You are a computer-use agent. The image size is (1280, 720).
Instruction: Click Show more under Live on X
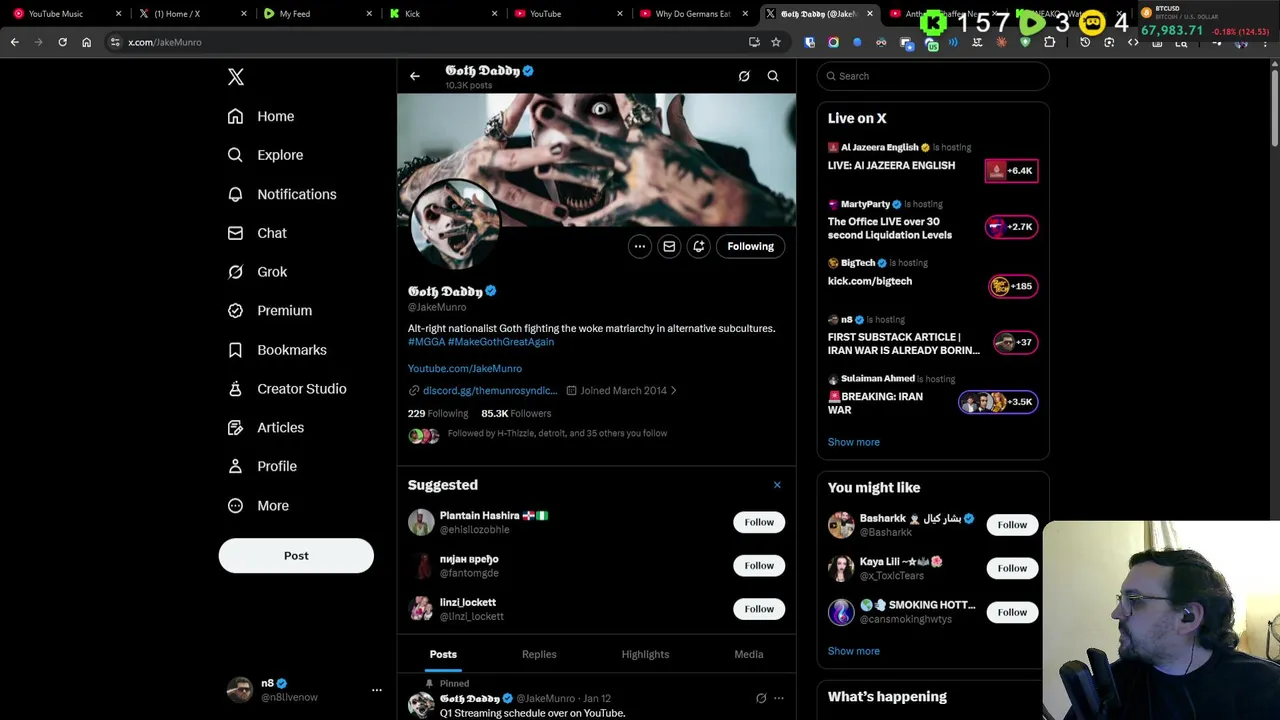coord(854,442)
